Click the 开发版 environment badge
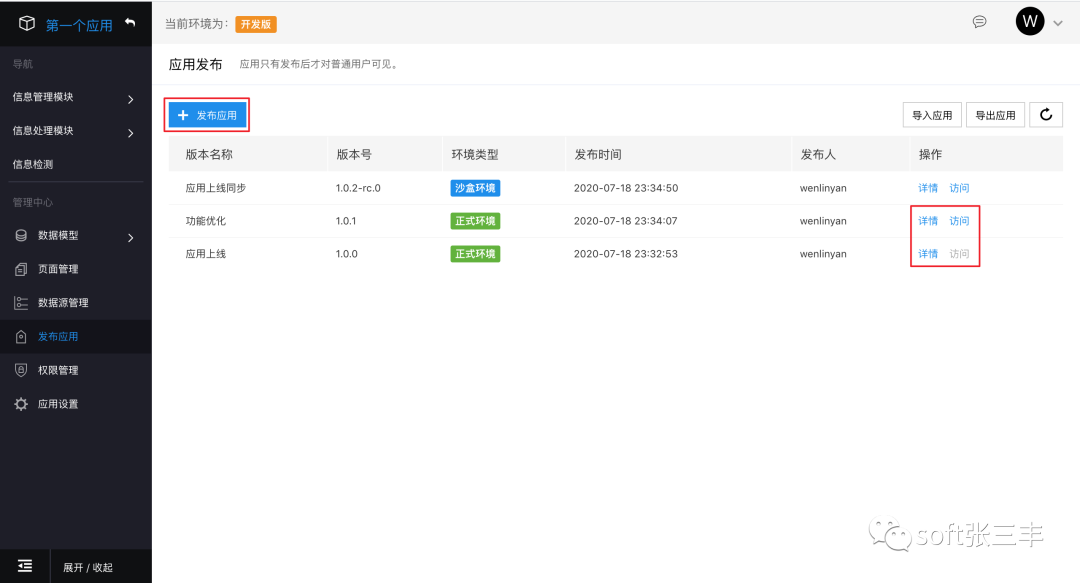This screenshot has height=583, width=1080. point(256,24)
